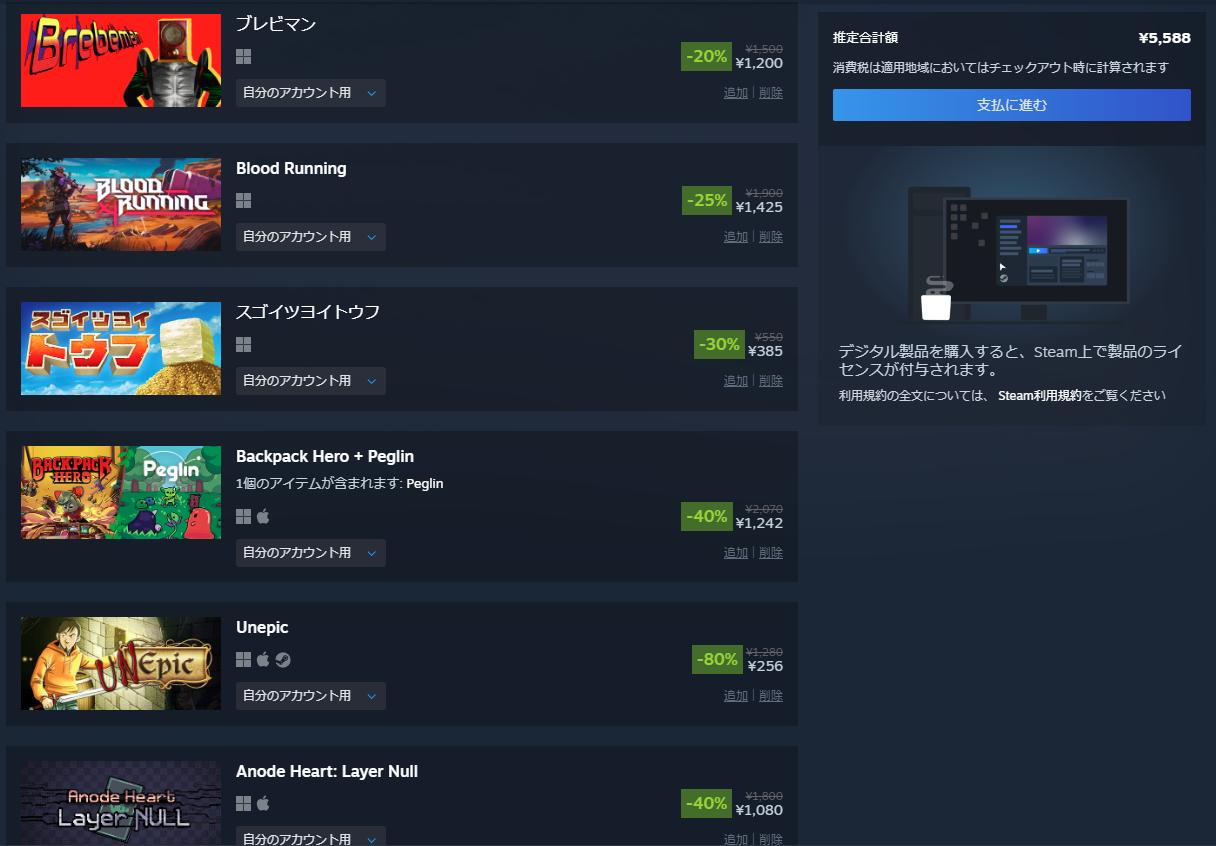The width and height of the screenshot is (1216, 846).
Task: Click the SteamOS icon beside Unepic
Action: click(x=283, y=660)
